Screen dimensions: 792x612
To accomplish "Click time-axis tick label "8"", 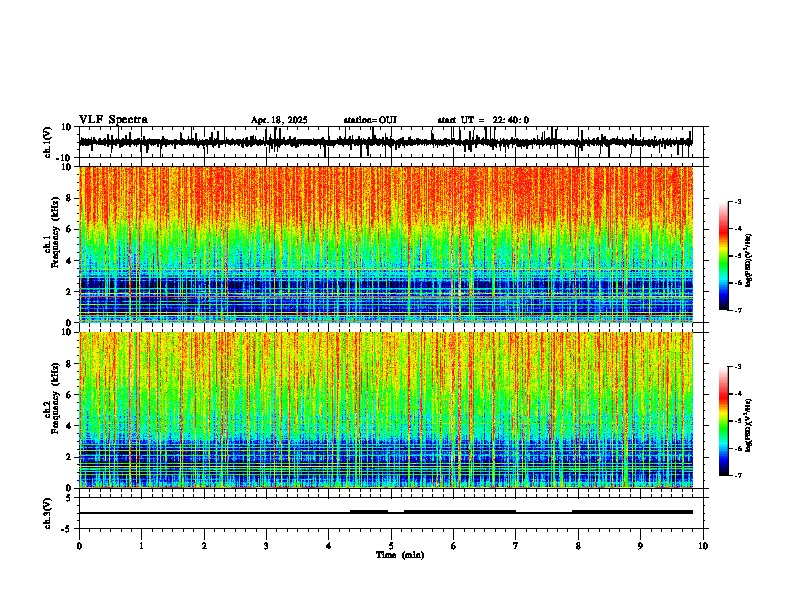I will [x=578, y=546].
